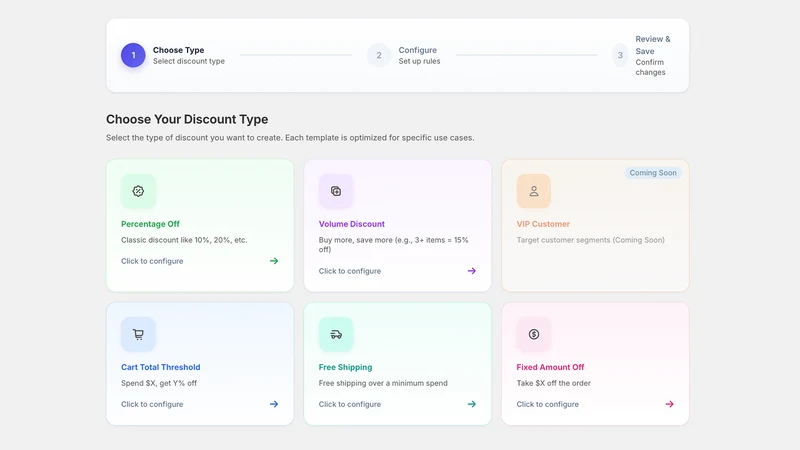This screenshot has height=450, width=800.
Task: Click the Cart Total Threshold cart icon
Action: point(138,334)
